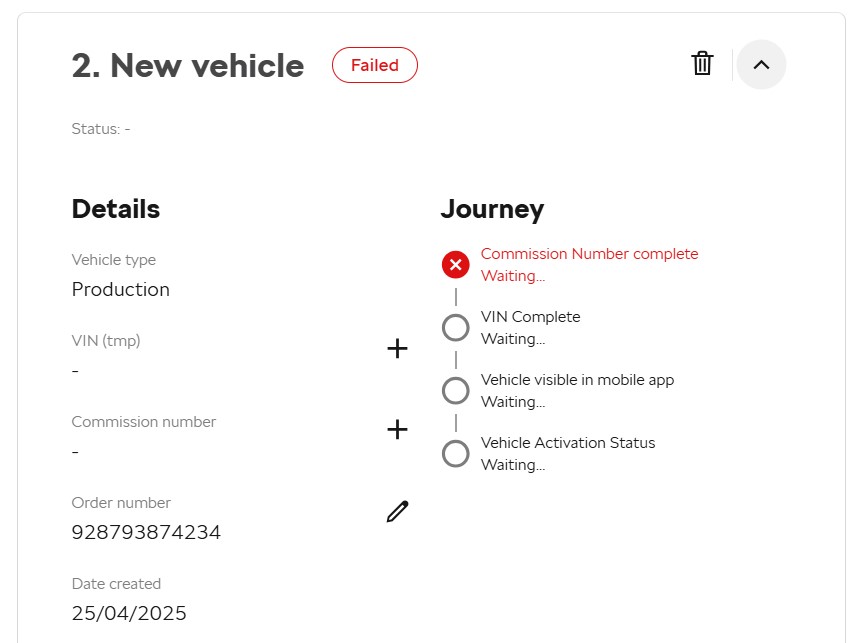858x643 pixels.
Task: Edit Order number with the pencil icon
Action: (x=397, y=511)
